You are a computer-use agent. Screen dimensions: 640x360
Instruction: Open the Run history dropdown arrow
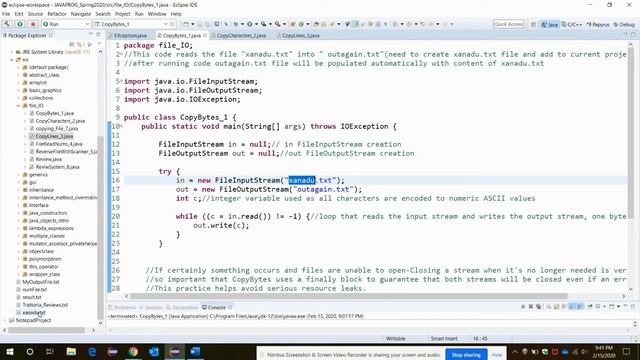(256, 24)
